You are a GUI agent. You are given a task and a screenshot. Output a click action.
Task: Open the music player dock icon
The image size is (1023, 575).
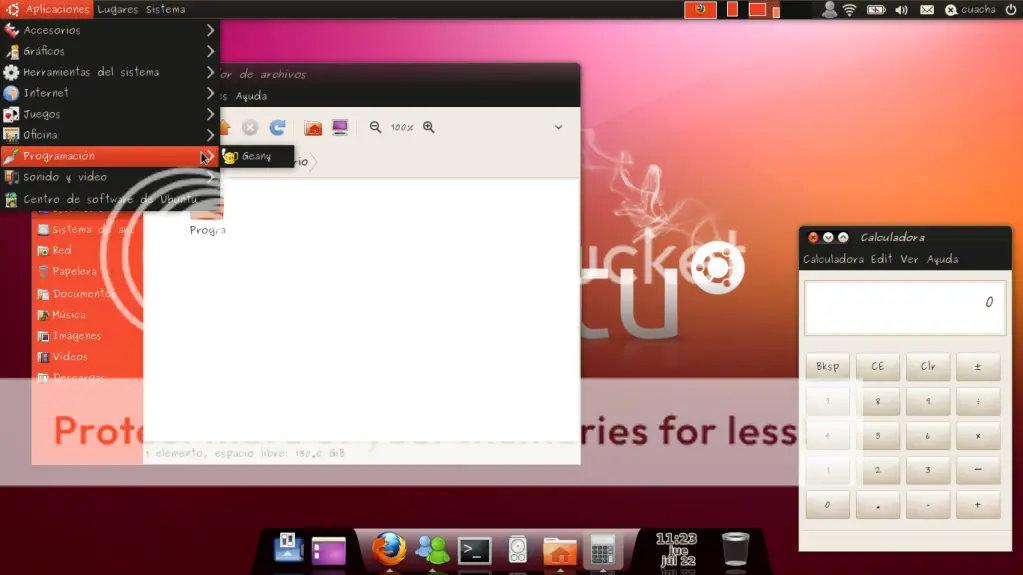click(x=517, y=550)
